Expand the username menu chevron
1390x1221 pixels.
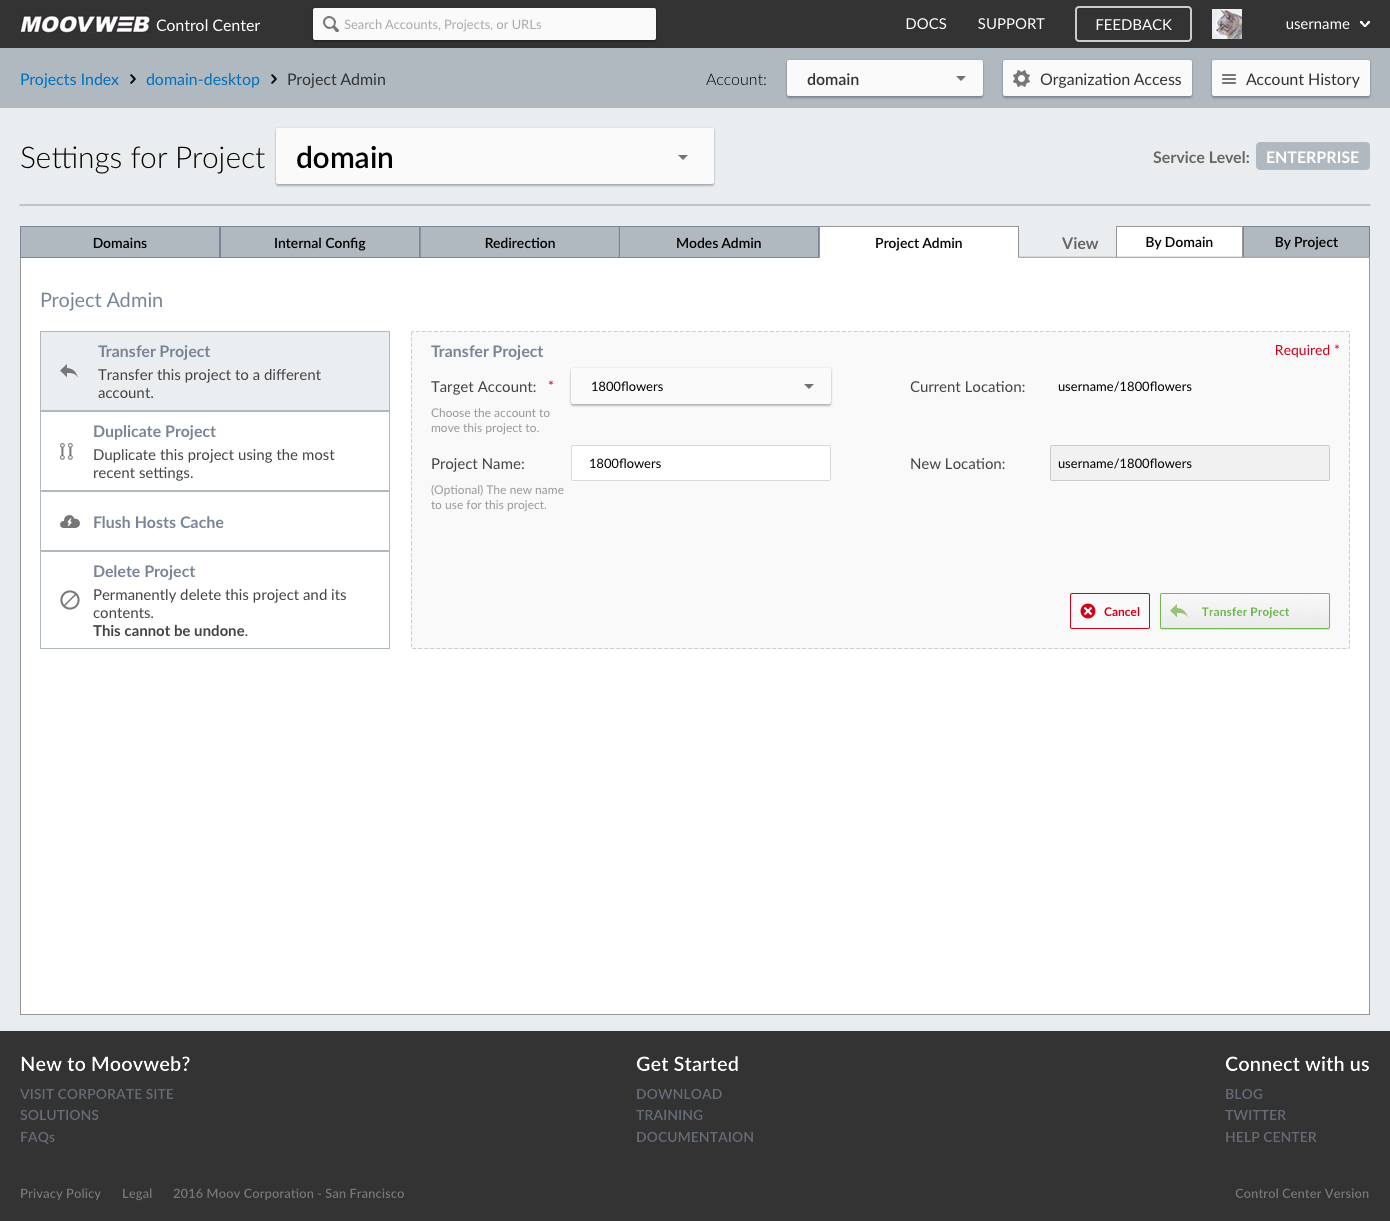[1365, 24]
